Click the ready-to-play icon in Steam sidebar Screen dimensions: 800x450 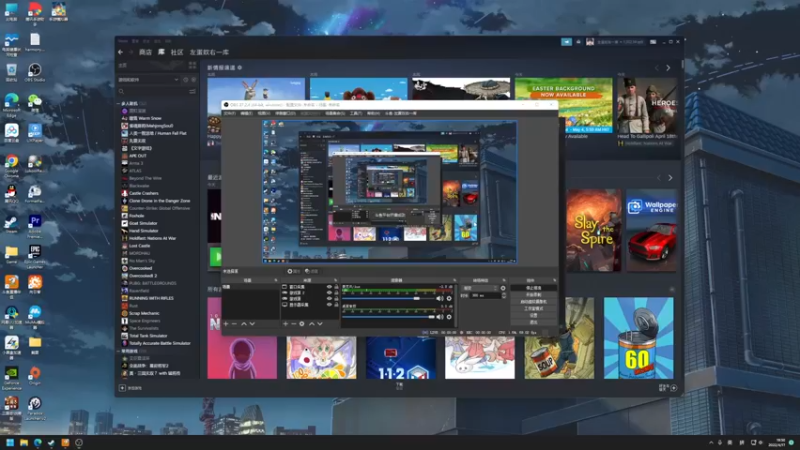point(194,80)
